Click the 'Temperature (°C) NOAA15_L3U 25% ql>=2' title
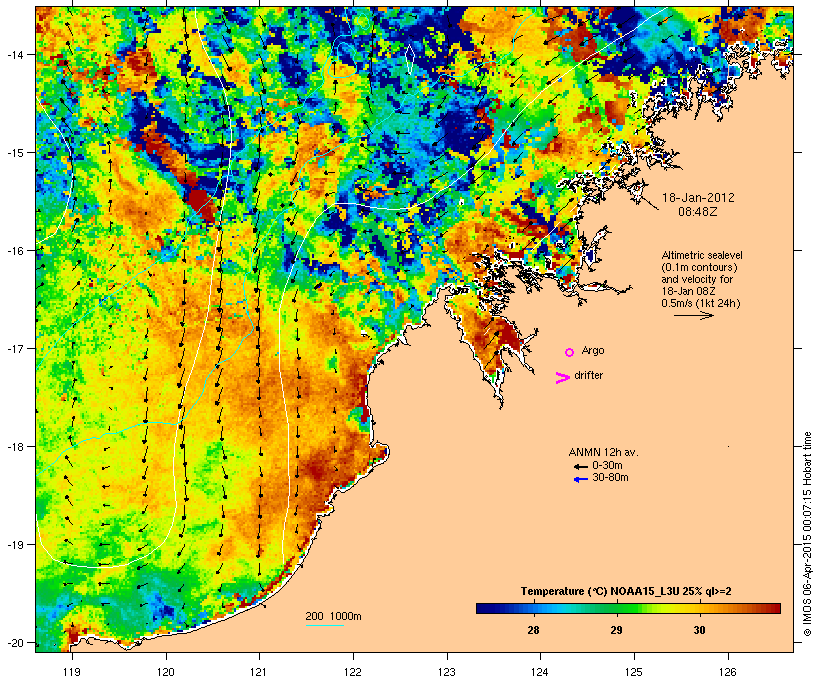The height and width of the screenshot is (680, 820). point(626,591)
